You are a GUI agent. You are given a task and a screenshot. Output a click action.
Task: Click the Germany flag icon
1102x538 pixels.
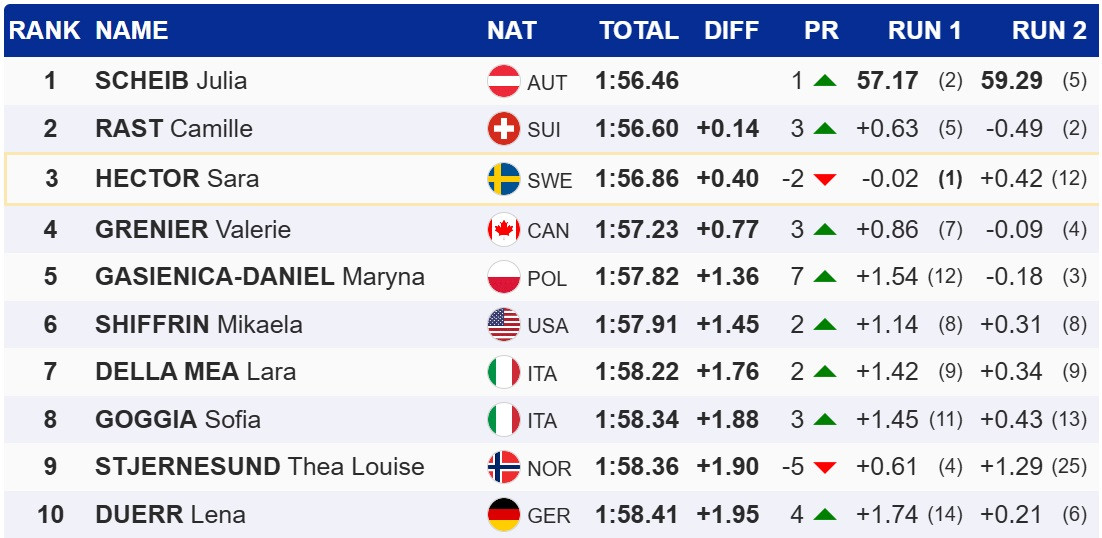tap(504, 515)
